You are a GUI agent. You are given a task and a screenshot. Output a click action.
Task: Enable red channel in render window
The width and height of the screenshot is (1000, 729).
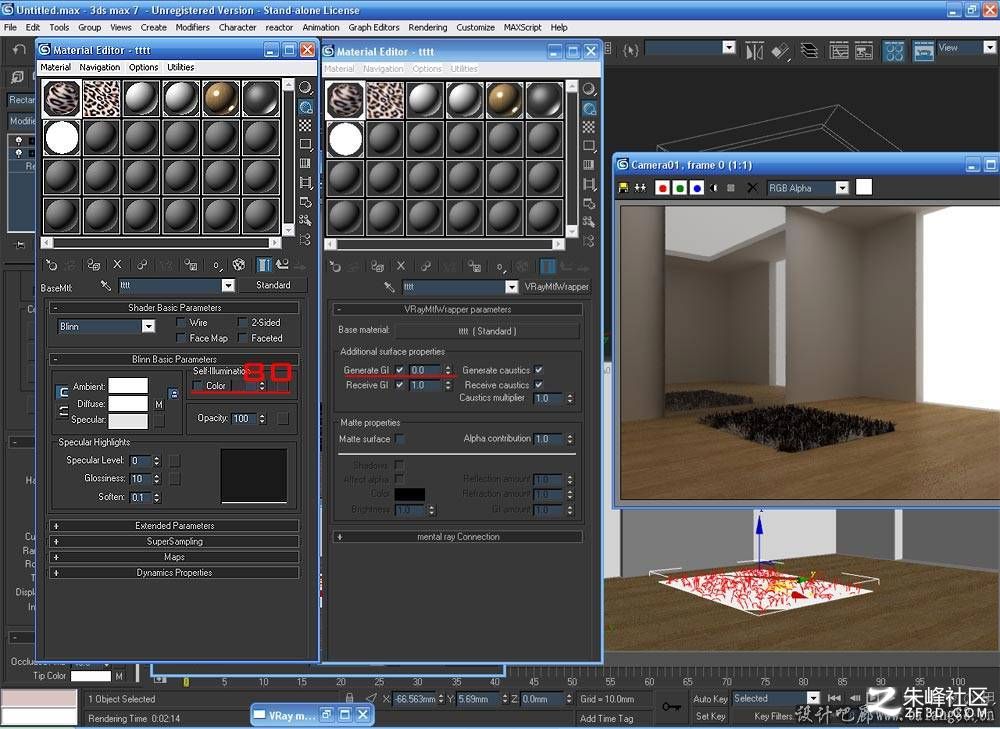tap(663, 188)
